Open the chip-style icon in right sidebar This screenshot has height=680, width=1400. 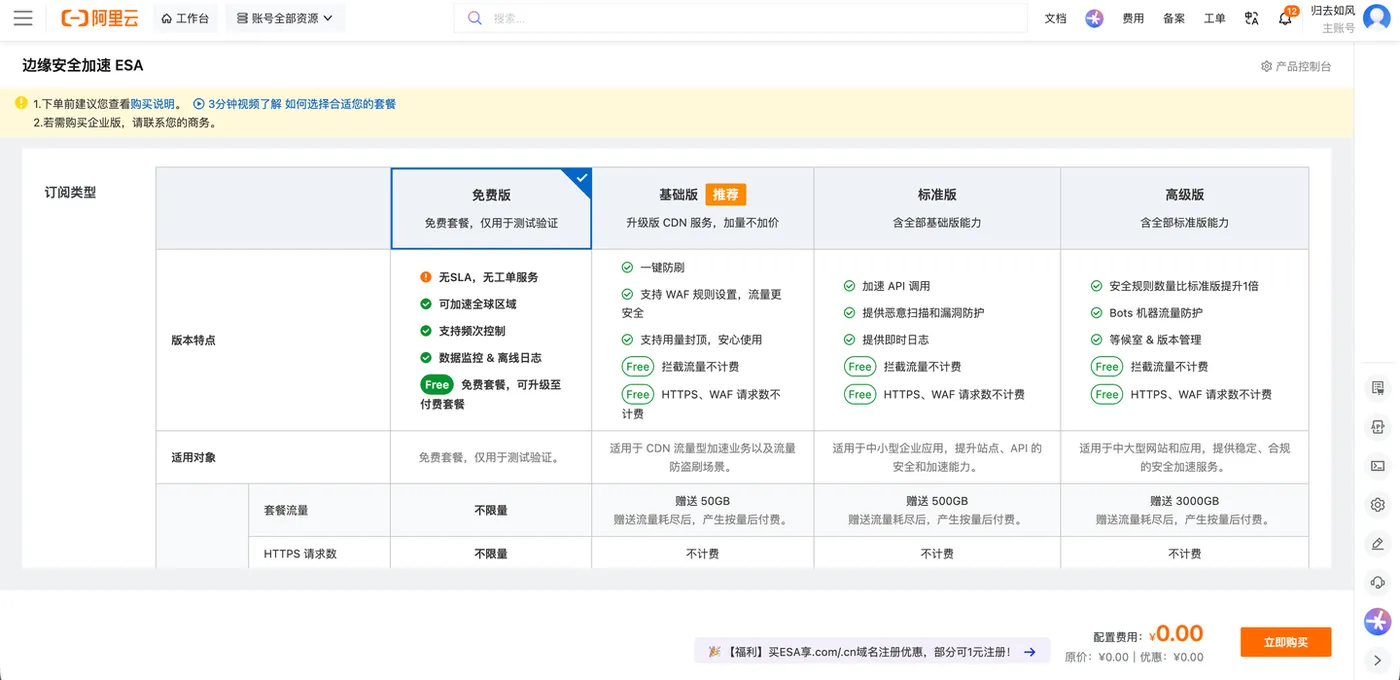point(1378,427)
